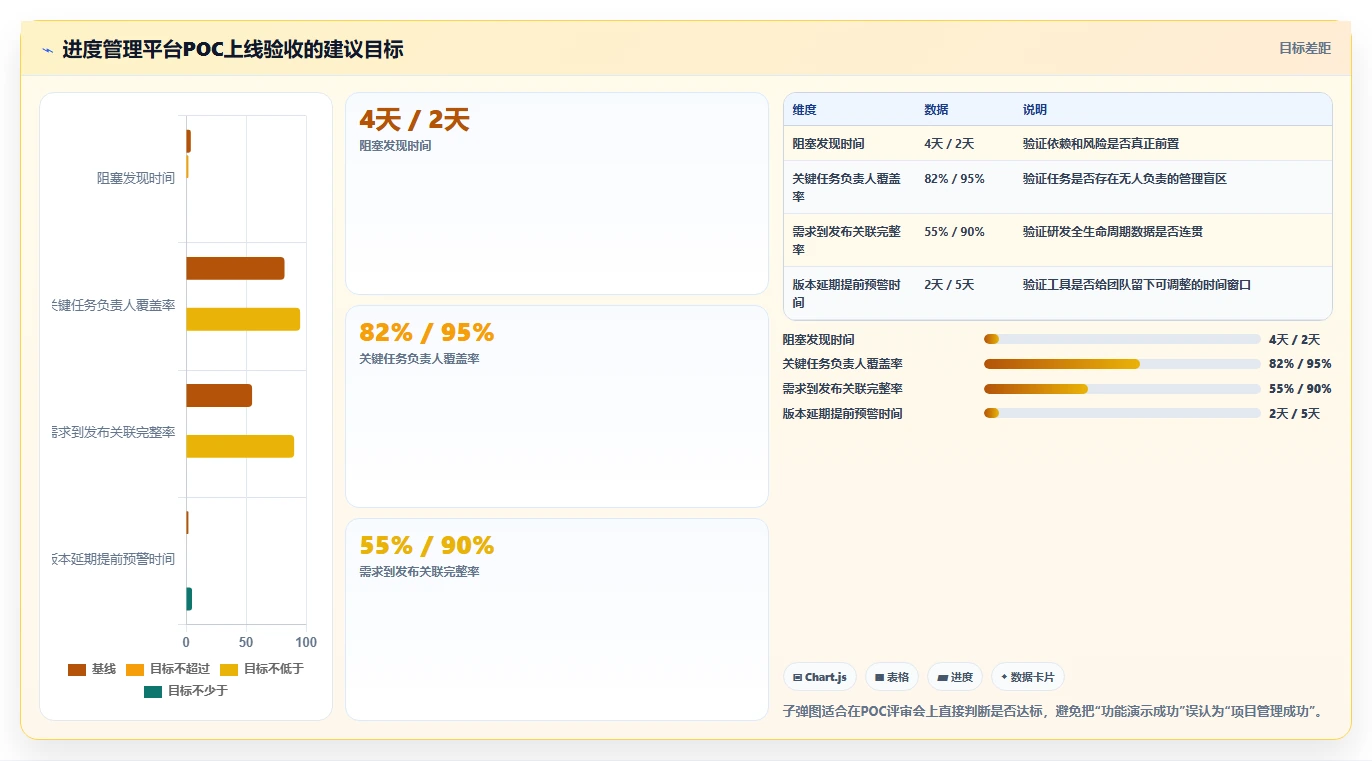Screen dimensions: 1372x761
Task: Click the 阻塞发现时间 chart axis label
Action: [x=136, y=179]
